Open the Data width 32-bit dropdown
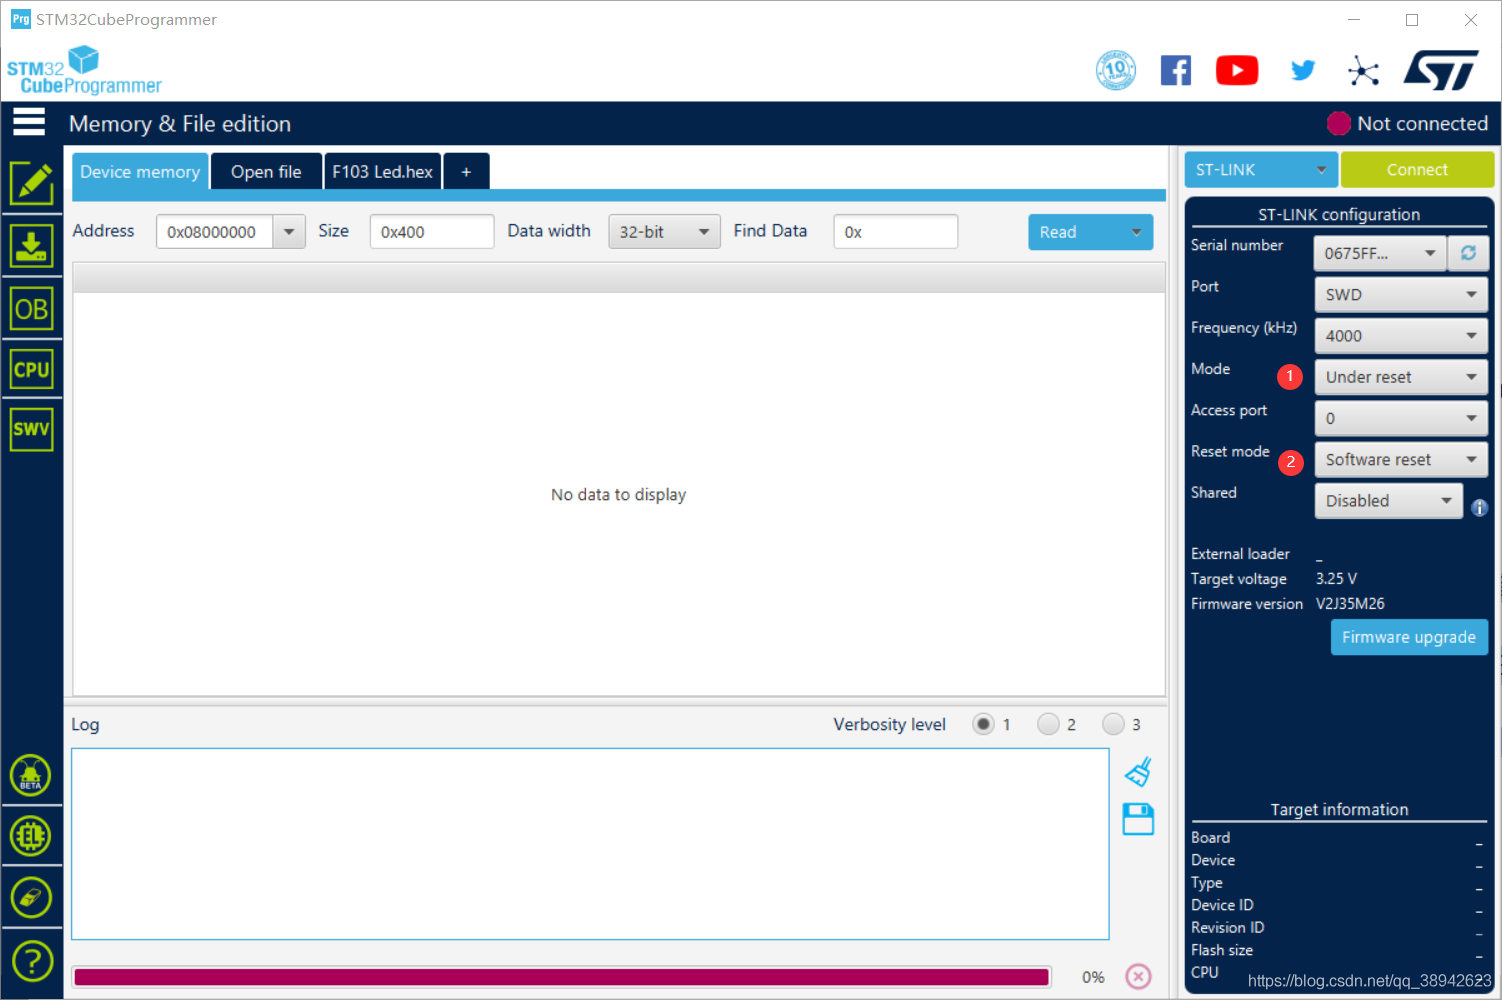This screenshot has height=1000, width=1502. (664, 232)
